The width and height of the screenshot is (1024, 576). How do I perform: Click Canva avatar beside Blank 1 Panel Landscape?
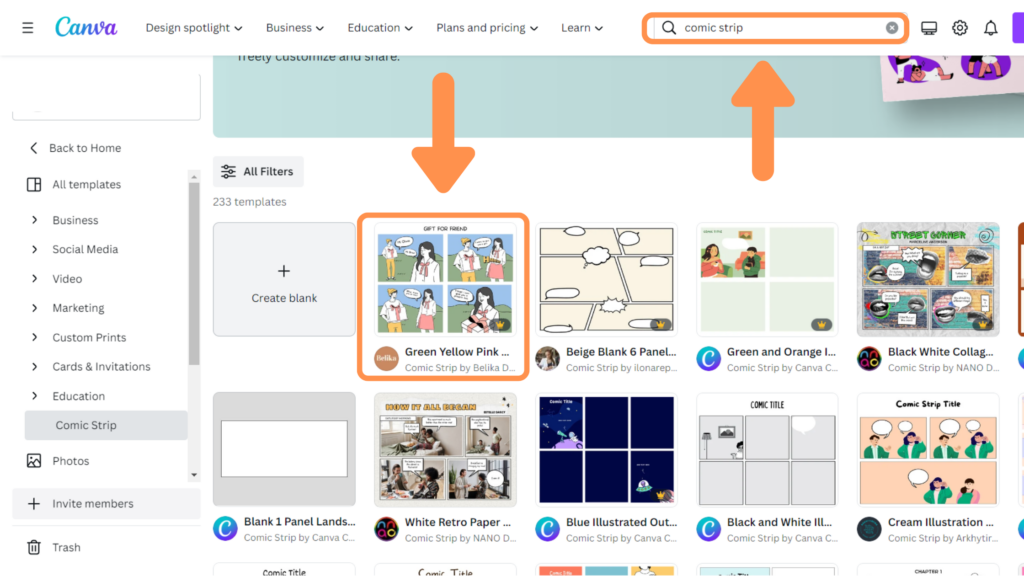point(225,528)
